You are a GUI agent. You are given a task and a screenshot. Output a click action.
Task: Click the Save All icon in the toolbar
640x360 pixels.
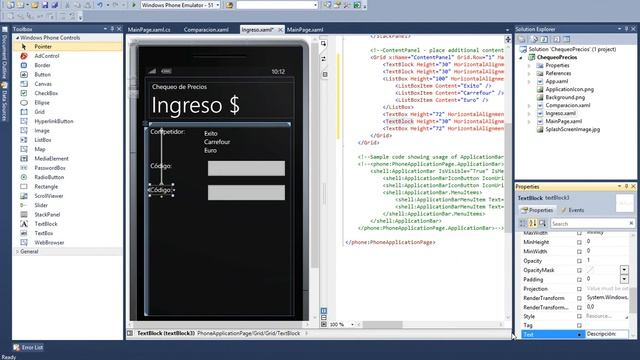pyautogui.click(x=54, y=5)
